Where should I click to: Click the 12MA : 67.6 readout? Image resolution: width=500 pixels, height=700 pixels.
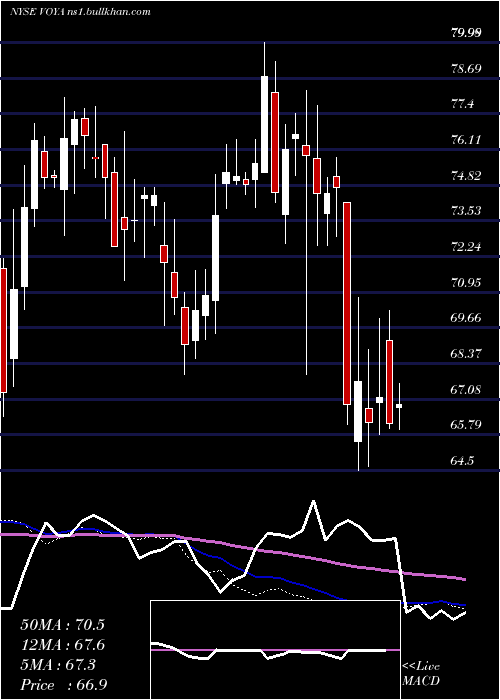62,645
